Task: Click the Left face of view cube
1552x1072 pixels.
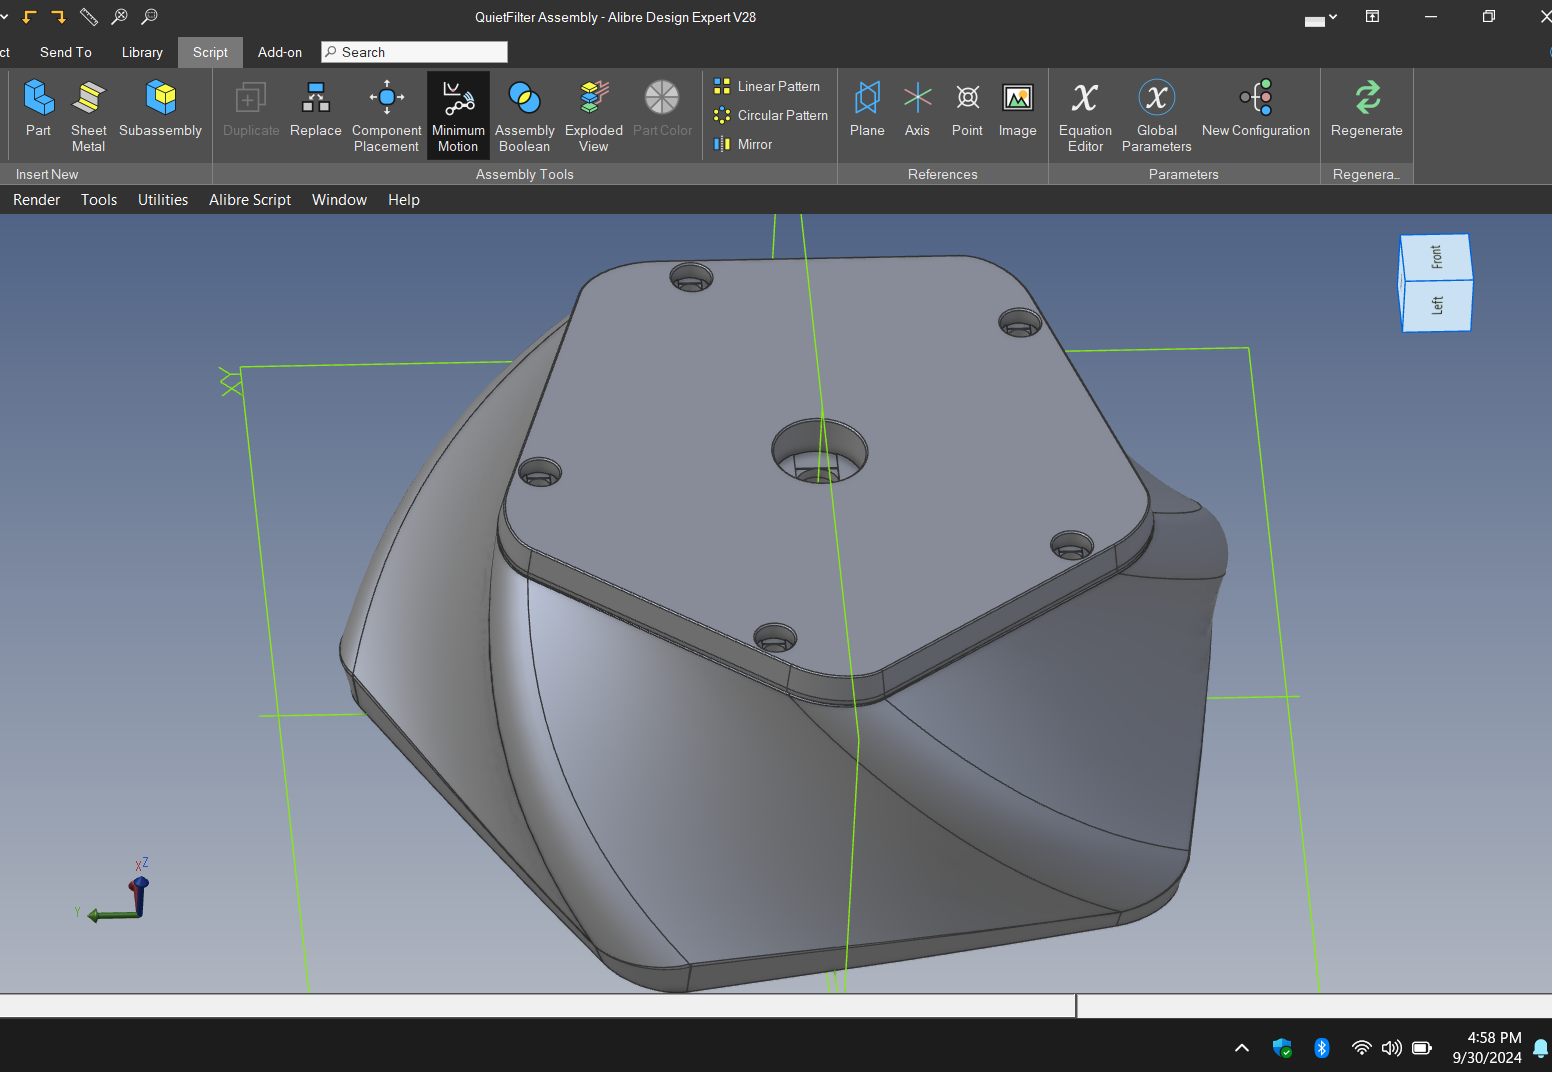Action: pyautogui.click(x=1437, y=306)
